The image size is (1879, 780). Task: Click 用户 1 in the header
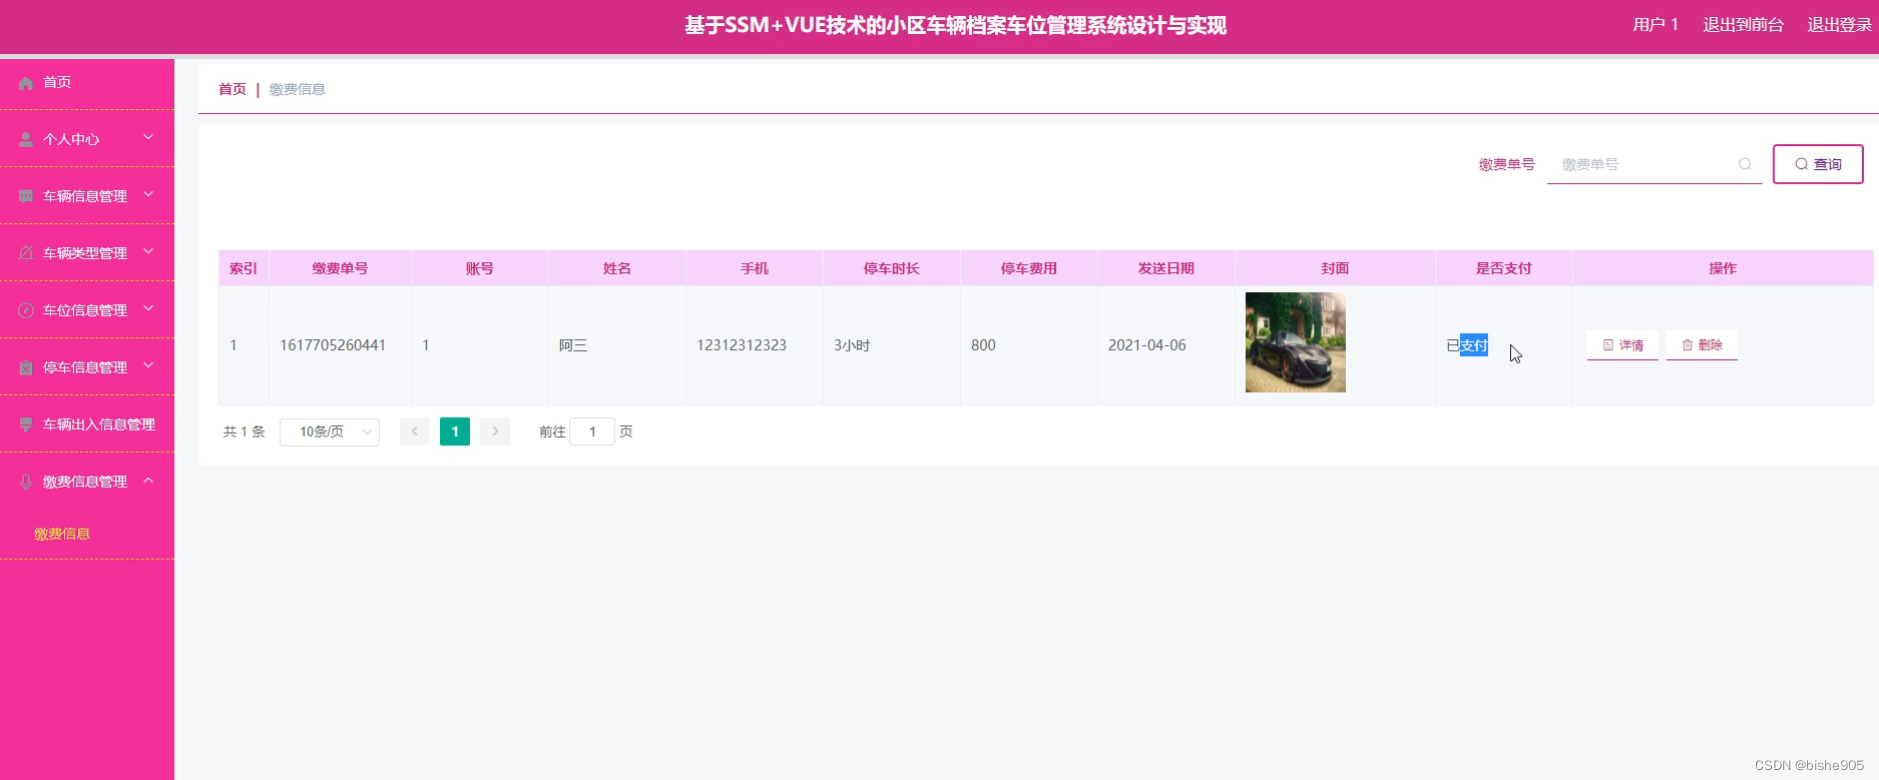pos(1656,25)
